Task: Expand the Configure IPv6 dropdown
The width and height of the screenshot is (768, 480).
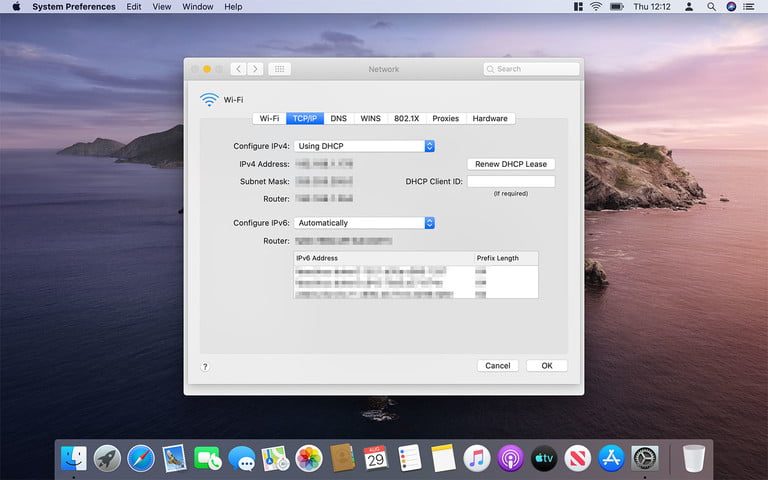Action: tap(364, 223)
